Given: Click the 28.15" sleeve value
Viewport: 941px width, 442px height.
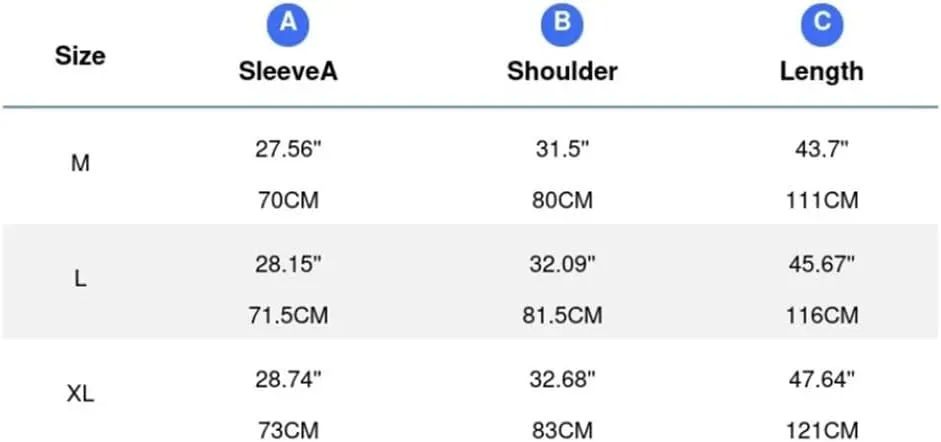Looking at the screenshot, I should click(x=289, y=264).
